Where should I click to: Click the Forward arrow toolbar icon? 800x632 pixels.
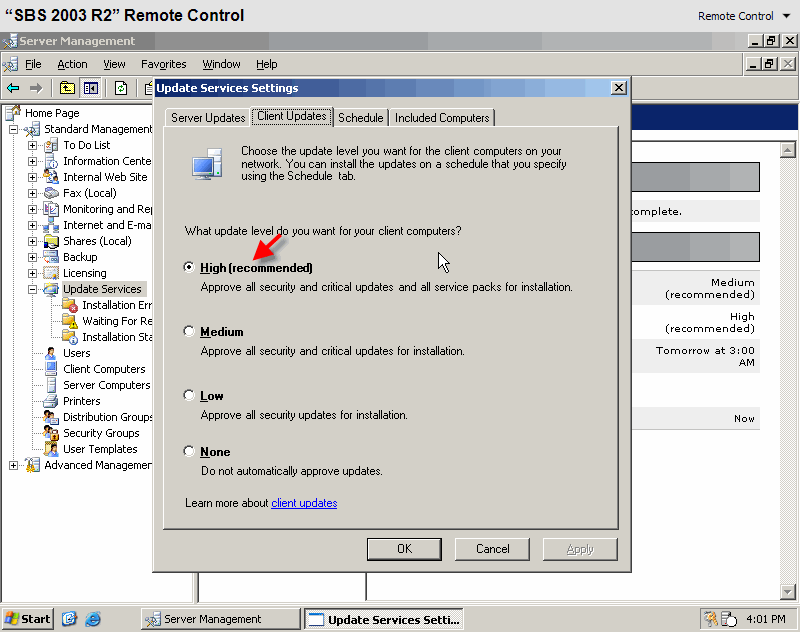(36, 88)
